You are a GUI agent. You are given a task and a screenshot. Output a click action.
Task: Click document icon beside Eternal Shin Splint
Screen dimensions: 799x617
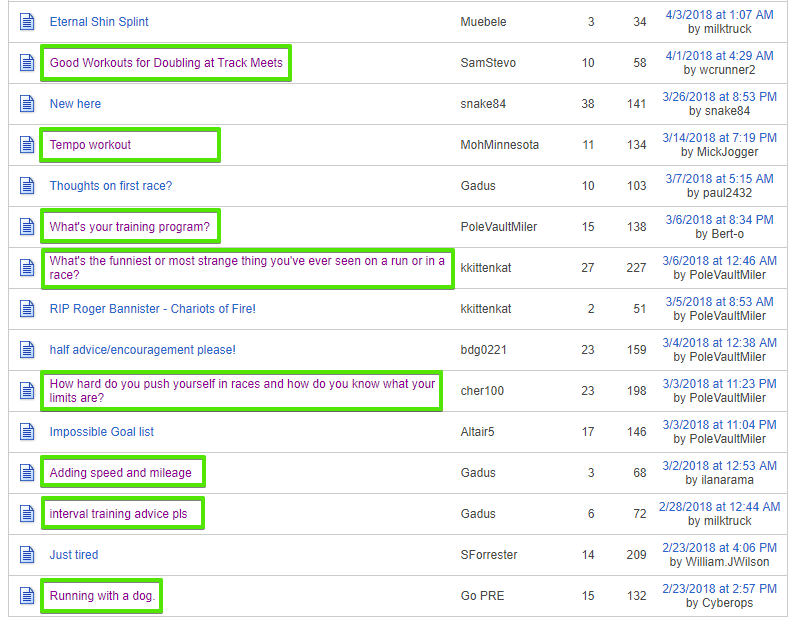click(27, 22)
